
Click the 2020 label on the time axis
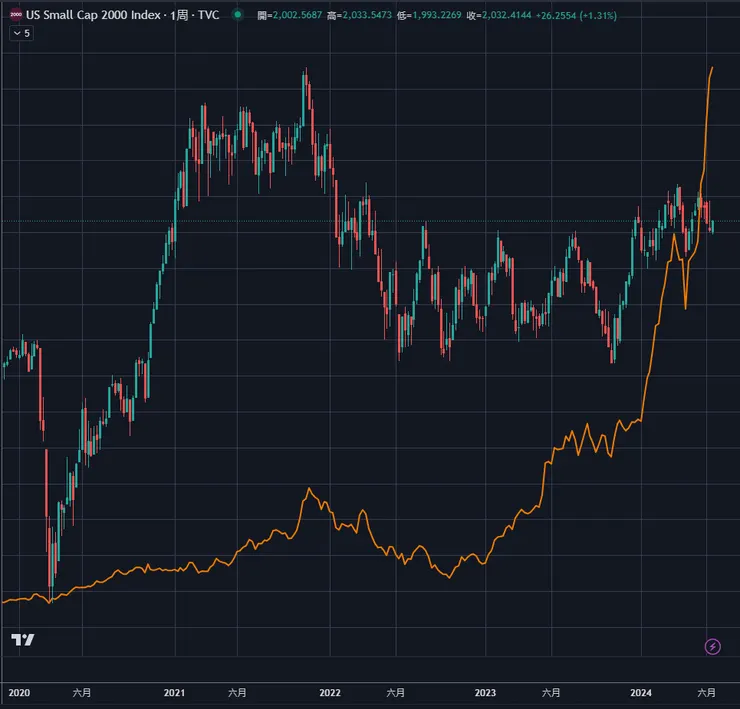19,692
